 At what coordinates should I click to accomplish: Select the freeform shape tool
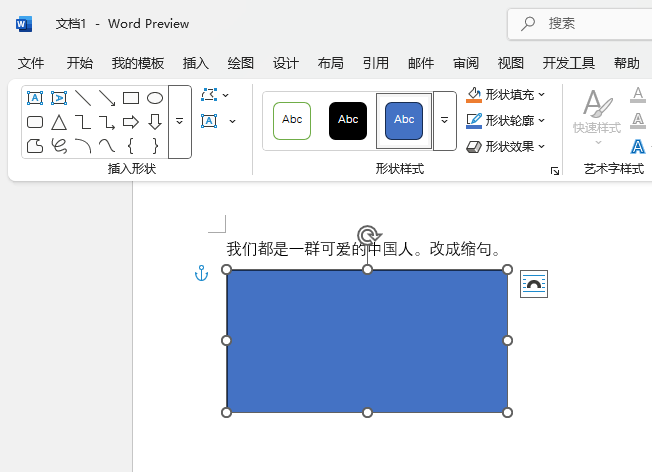coord(35,146)
